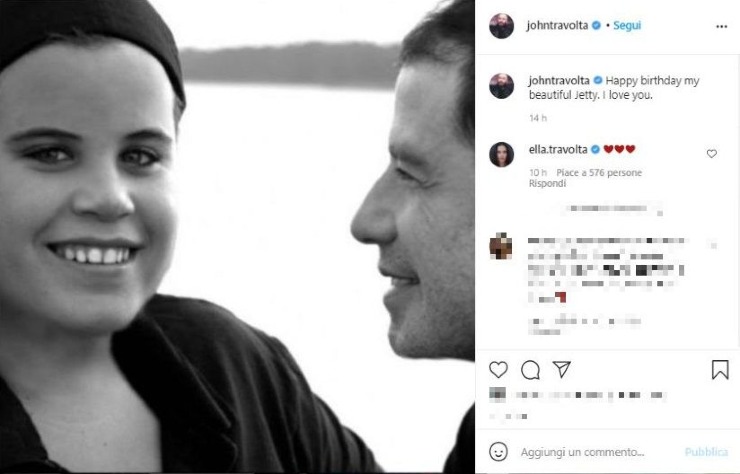Open ella.travolta's profile avatar
This screenshot has width=740, height=474.
coord(502,154)
